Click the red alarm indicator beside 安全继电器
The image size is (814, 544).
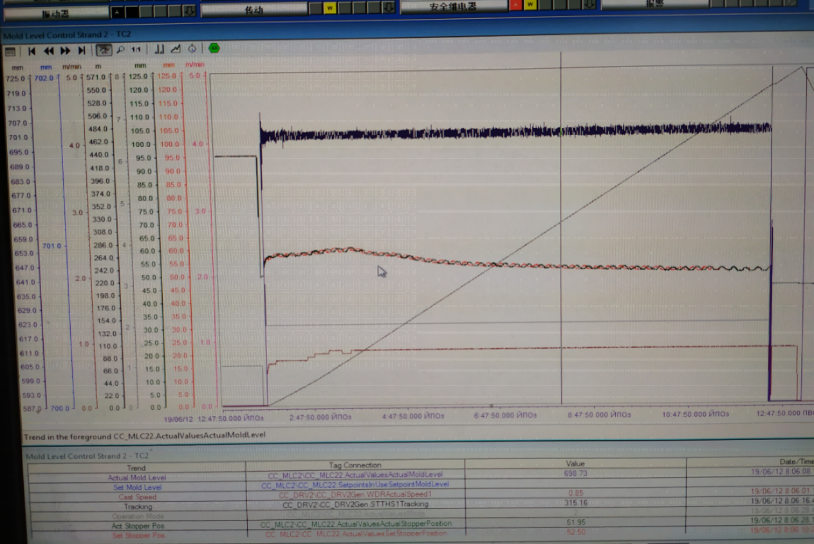pos(516,6)
